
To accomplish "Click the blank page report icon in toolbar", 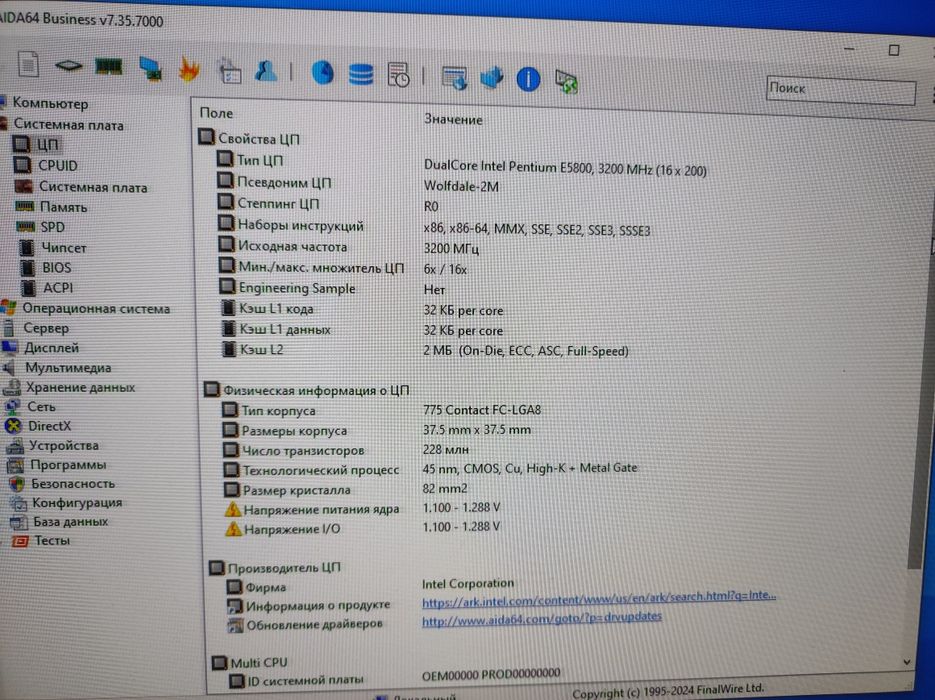I will [28, 64].
